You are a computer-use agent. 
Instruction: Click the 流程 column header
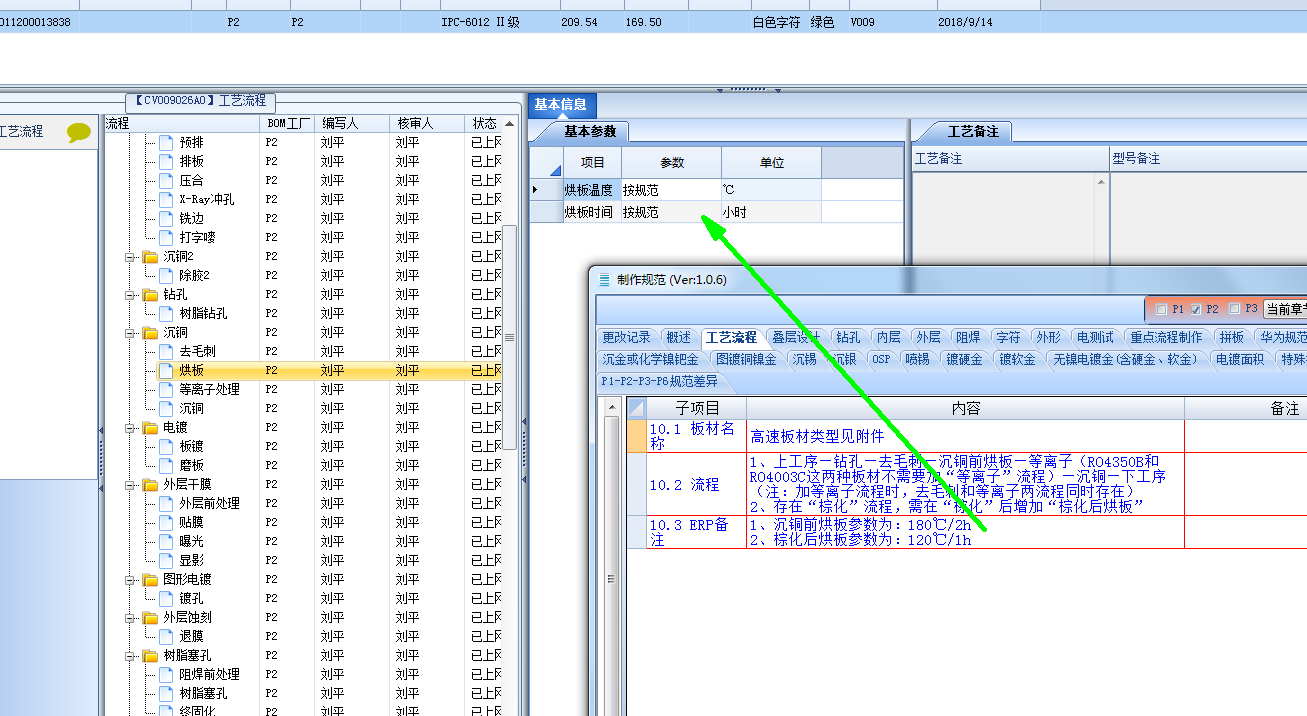point(181,124)
